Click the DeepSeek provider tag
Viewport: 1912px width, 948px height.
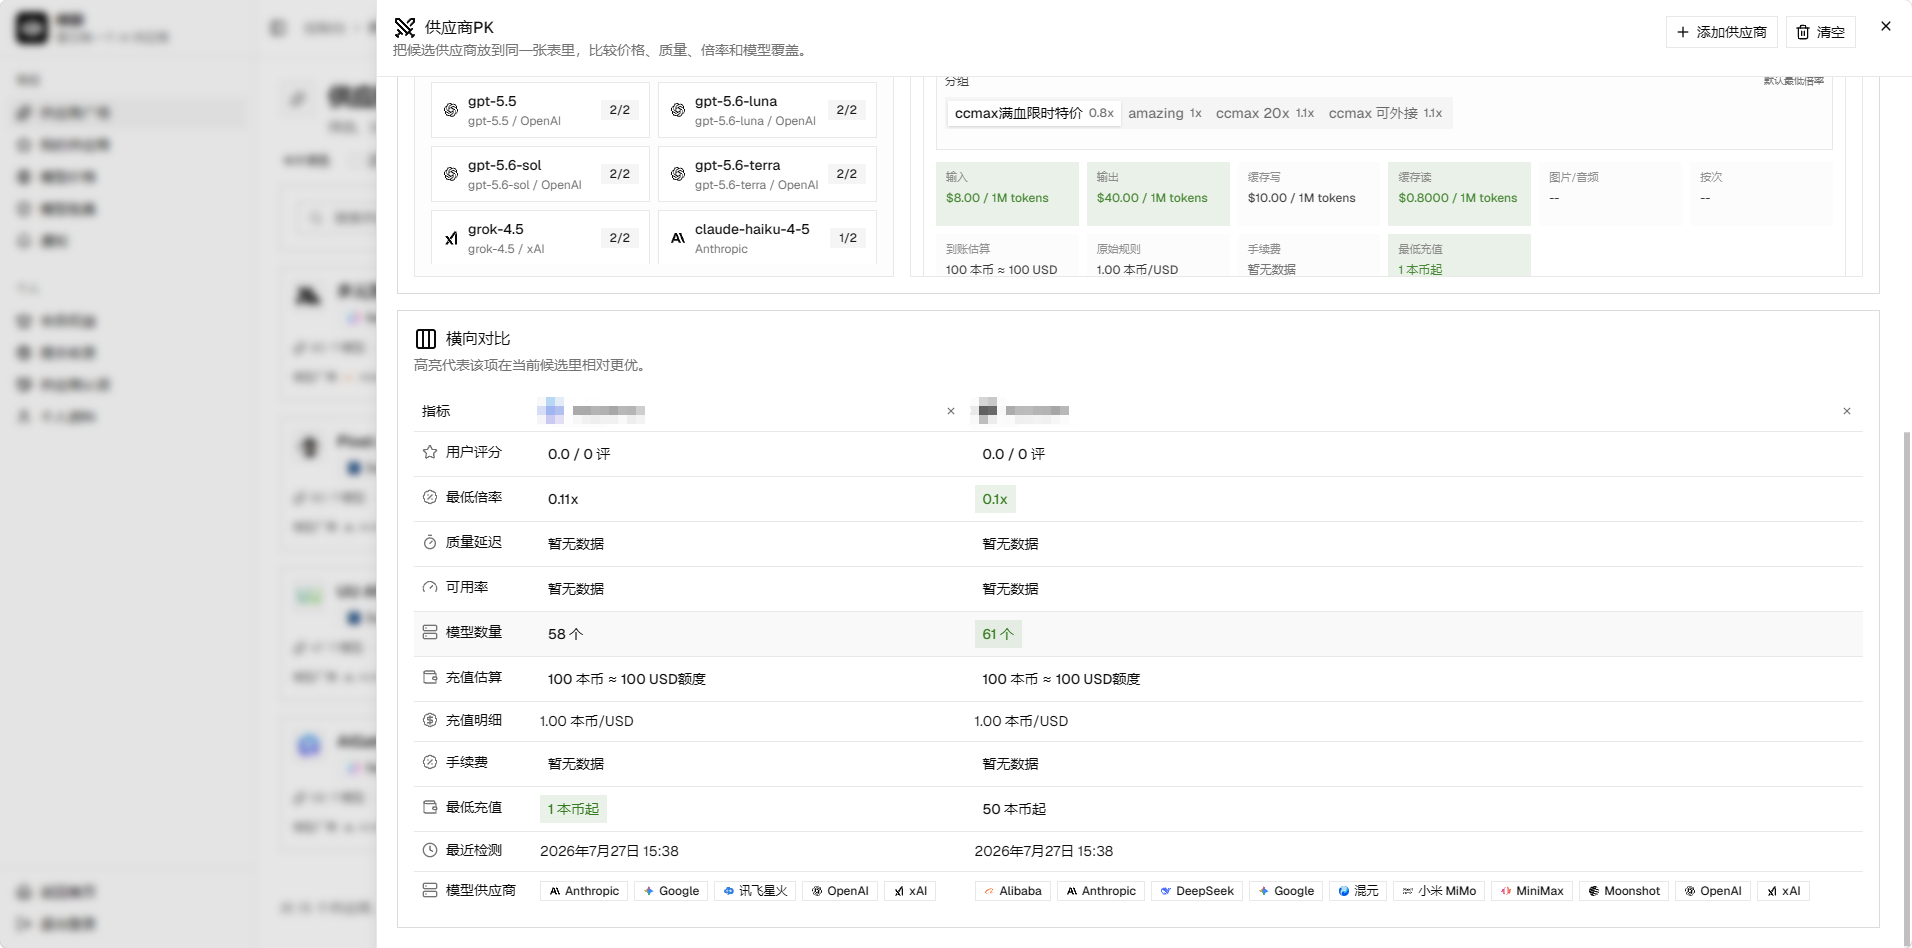[1197, 891]
